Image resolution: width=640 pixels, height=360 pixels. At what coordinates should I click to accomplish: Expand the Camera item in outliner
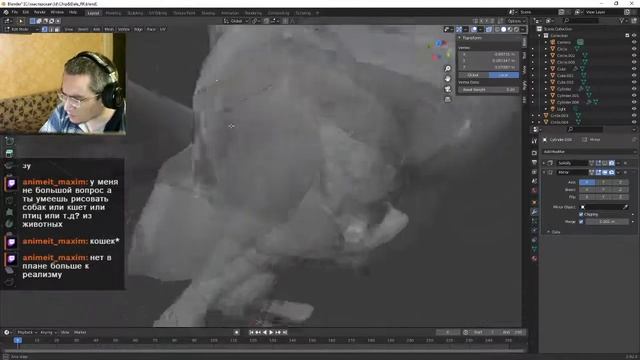pos(546,42)
